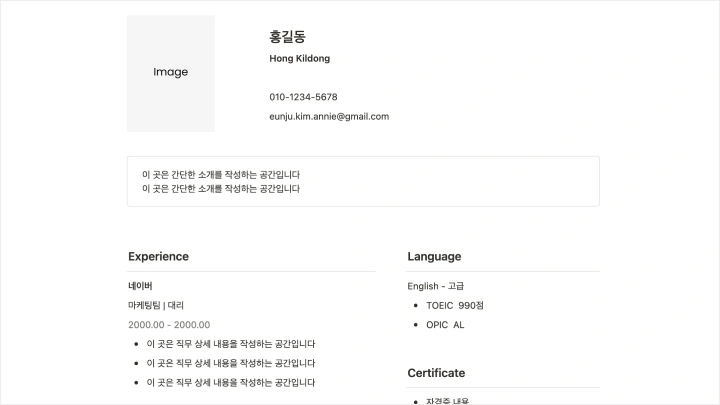Click the date range 2000.00 - 2000.00
The width and height of the screenshot is (720, 405).
click(x=169, y=325)
